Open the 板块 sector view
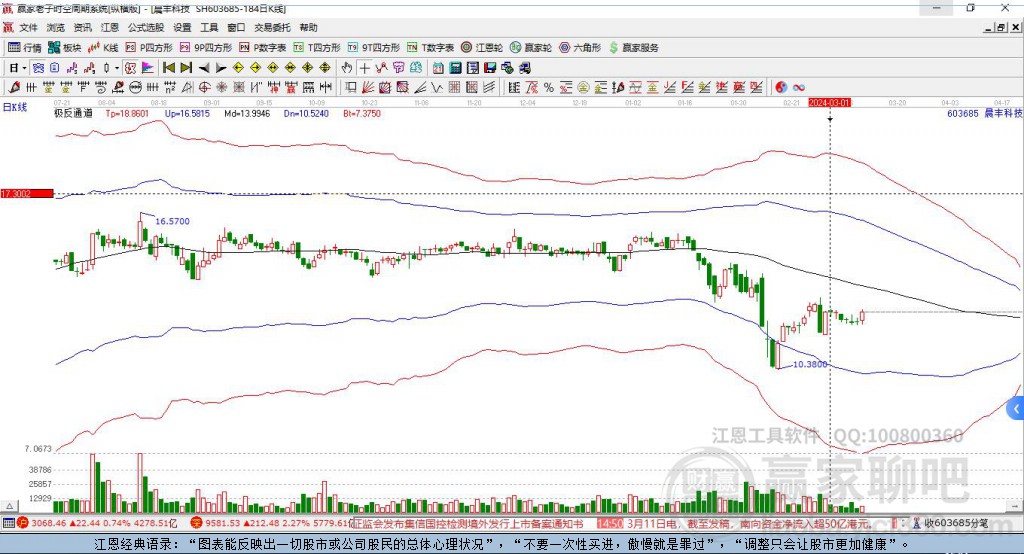This screenshot has width=1024, height=554. 65,48
